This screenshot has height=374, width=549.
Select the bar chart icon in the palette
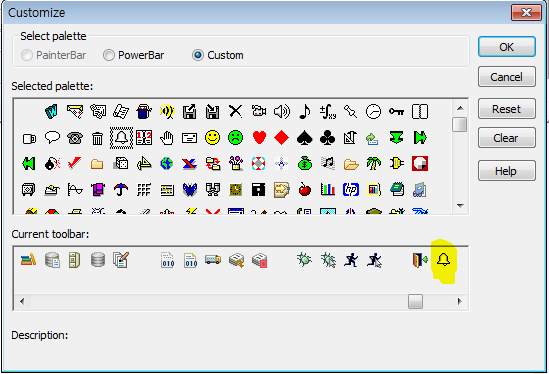328,189
